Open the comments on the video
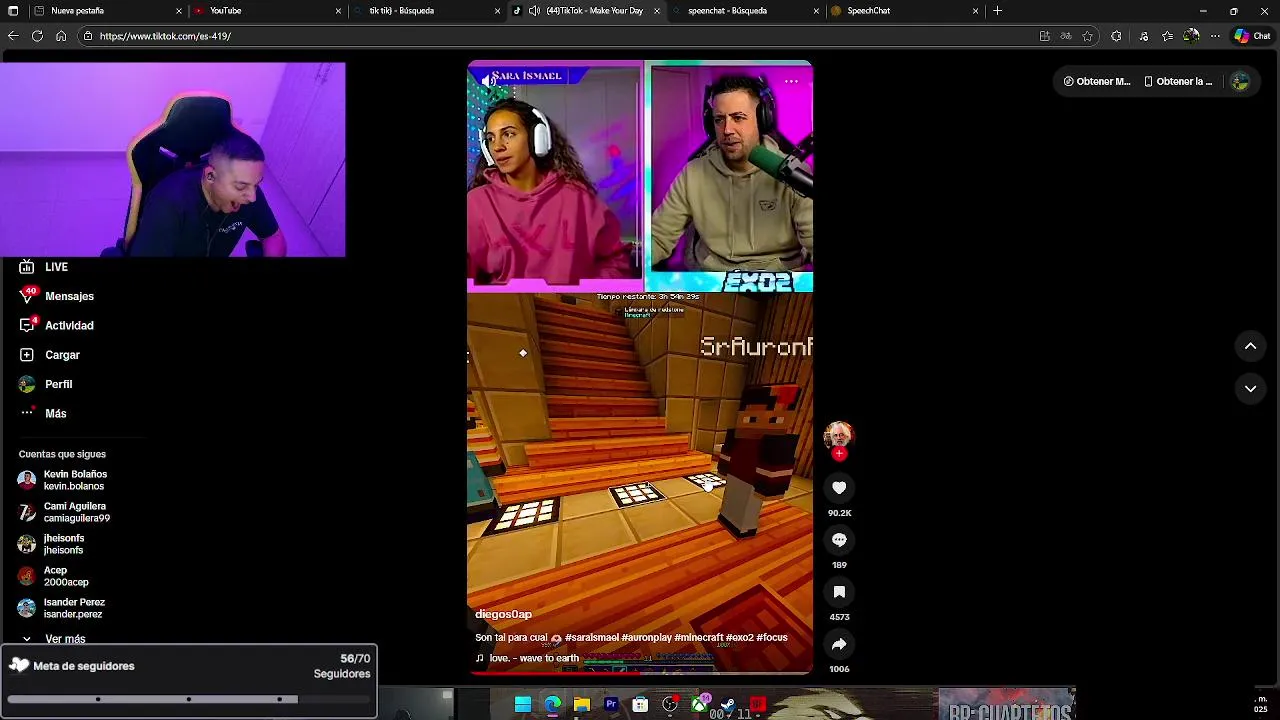Image resolution: width=1280 pixels, height=720 pixels. point(839,540)
